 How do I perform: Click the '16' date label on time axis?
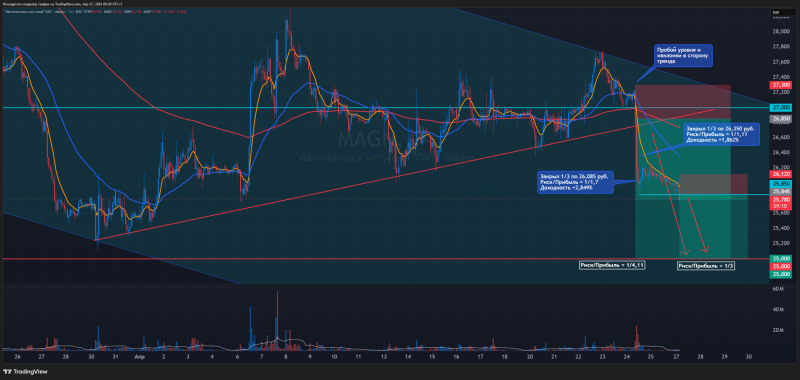click(455, 357)
